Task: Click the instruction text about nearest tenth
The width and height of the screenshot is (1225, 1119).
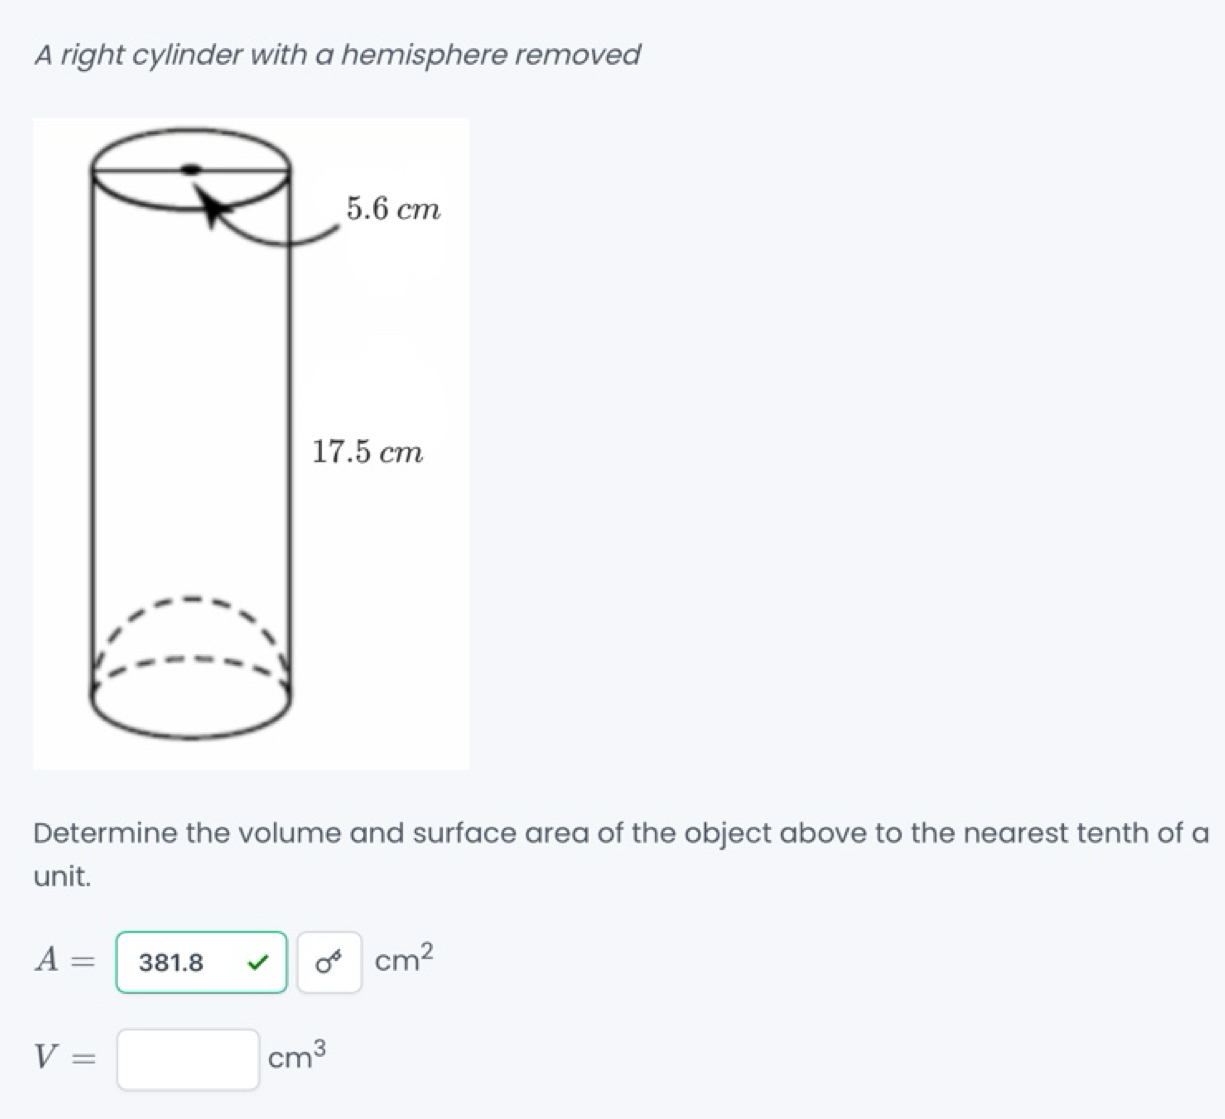Action: tap(600, 832)
